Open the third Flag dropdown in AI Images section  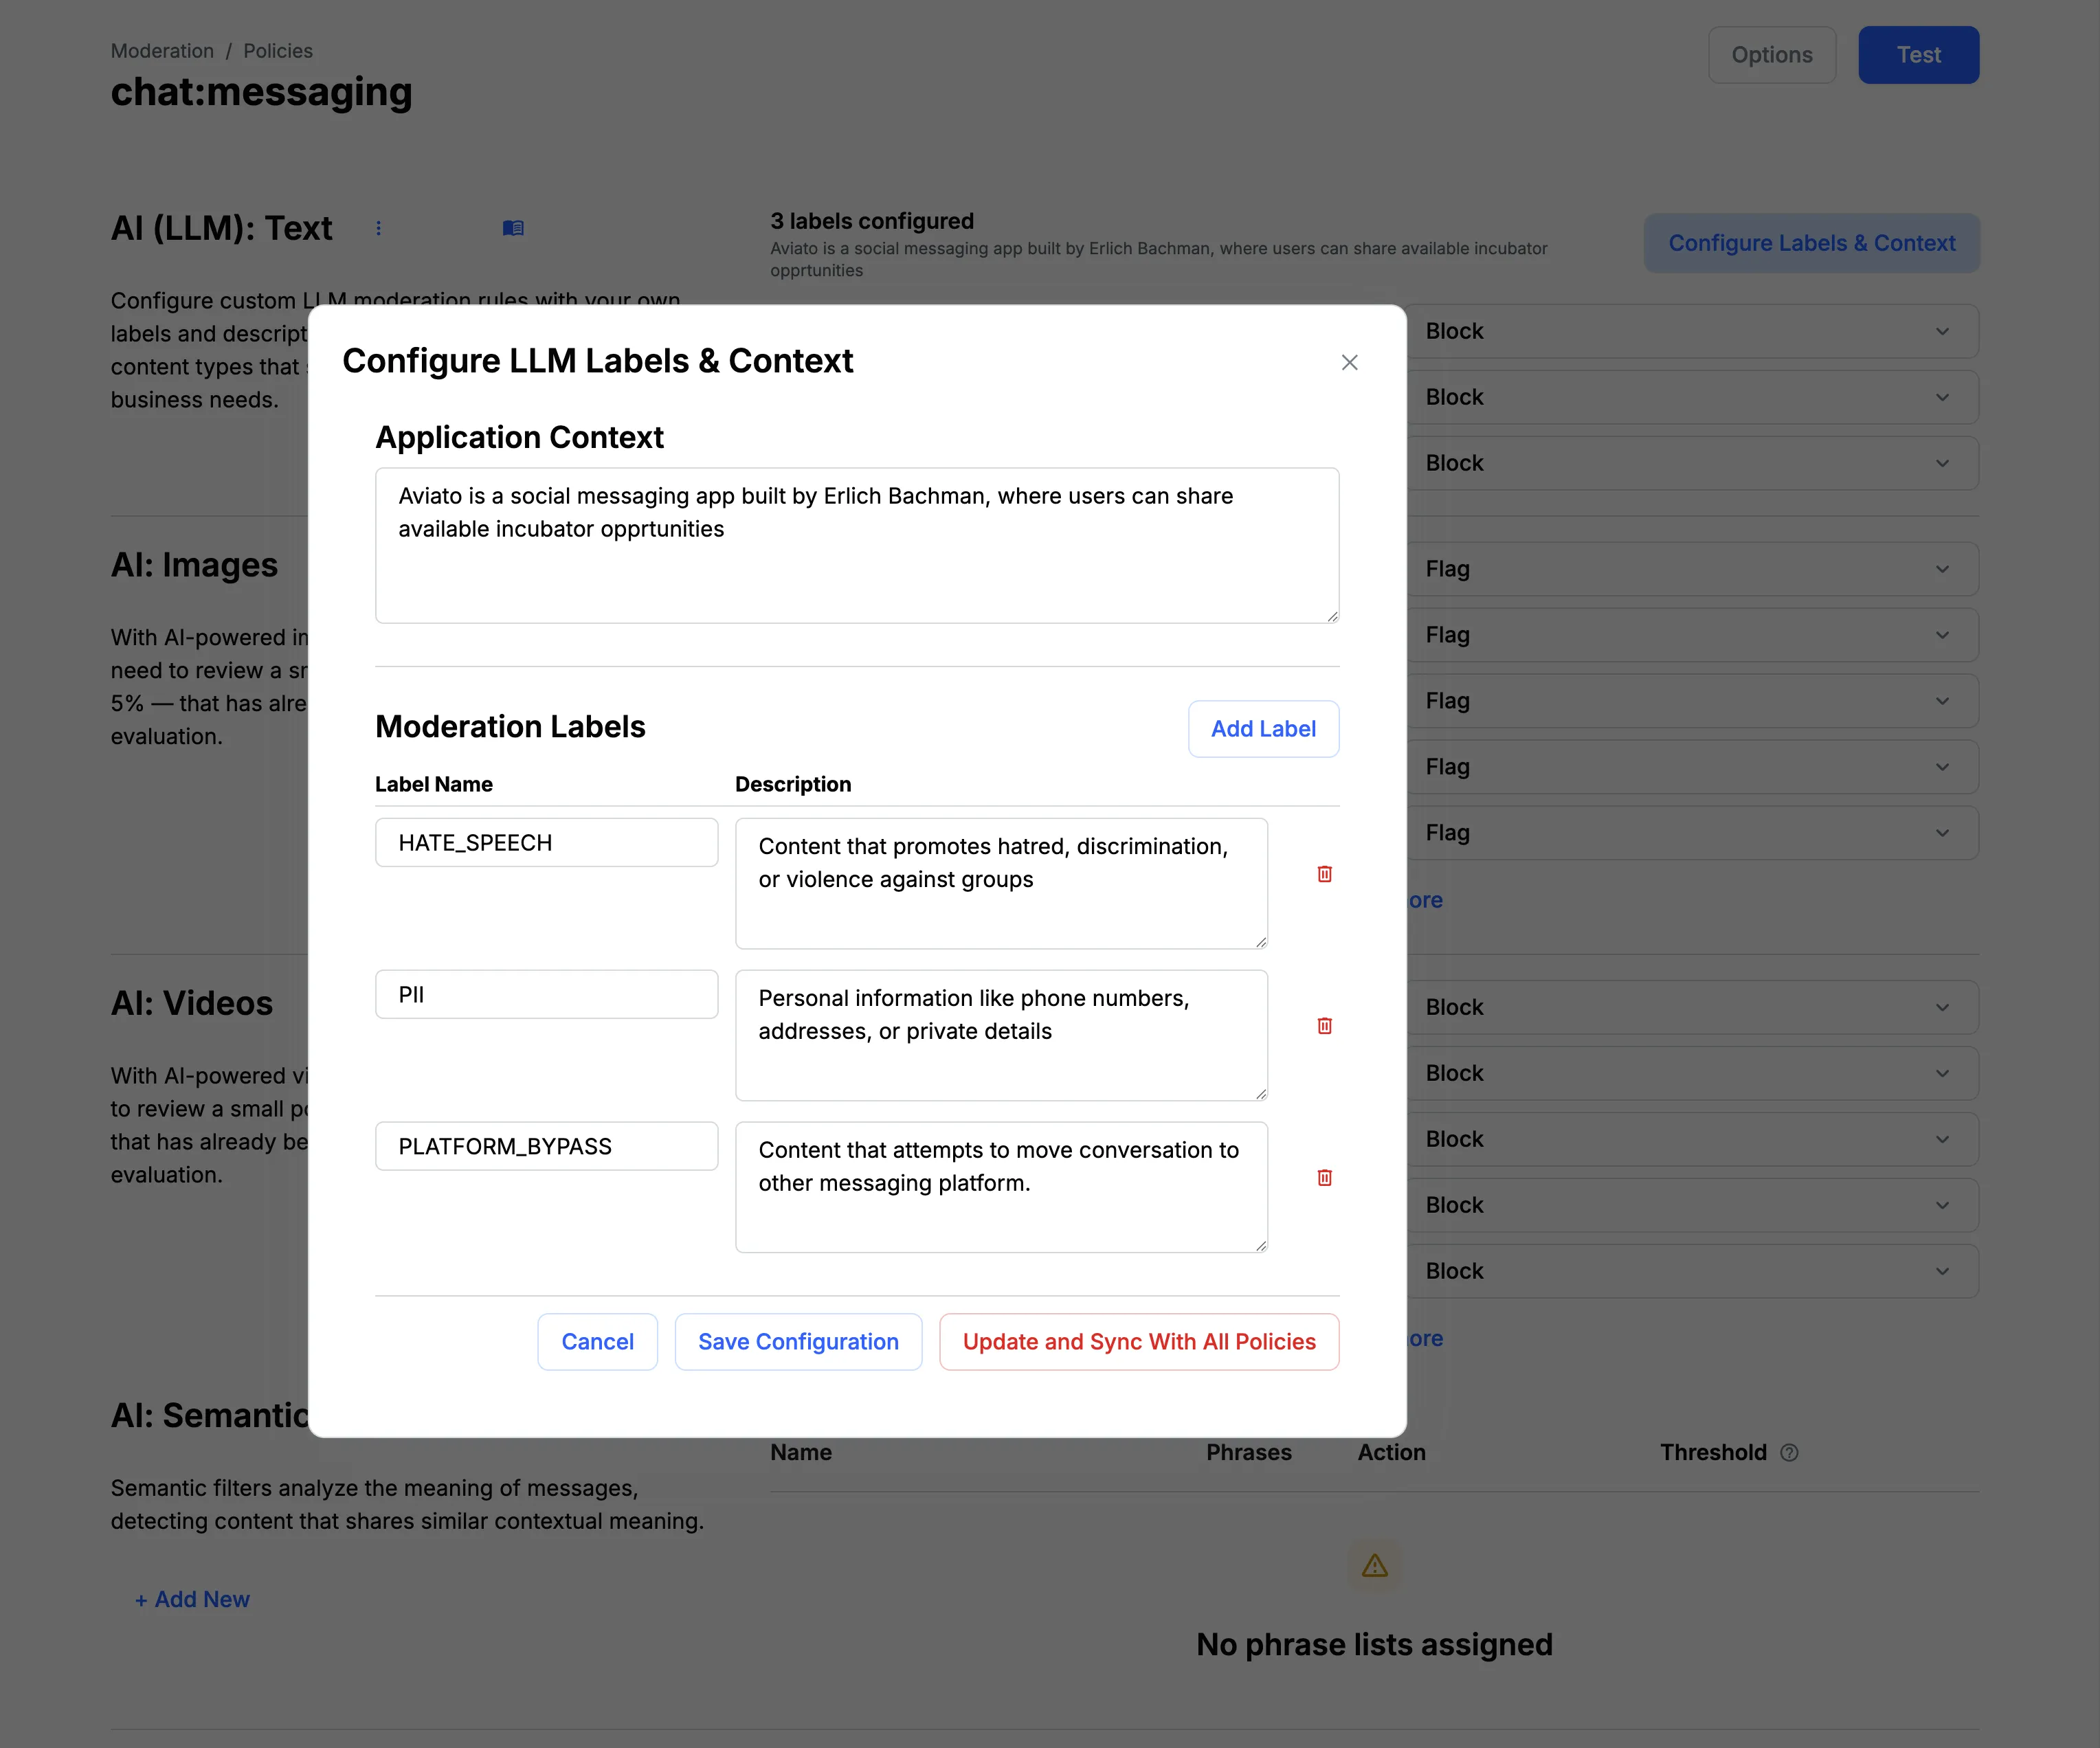tap(1692, 701)
